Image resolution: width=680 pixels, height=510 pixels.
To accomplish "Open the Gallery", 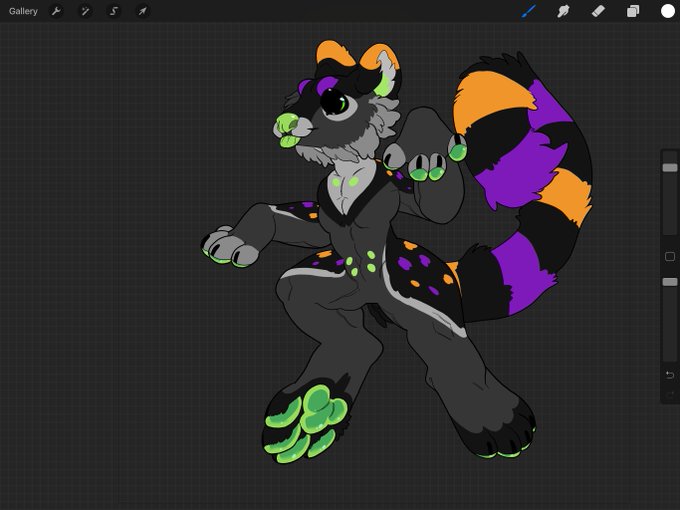I will pos(23,11).
